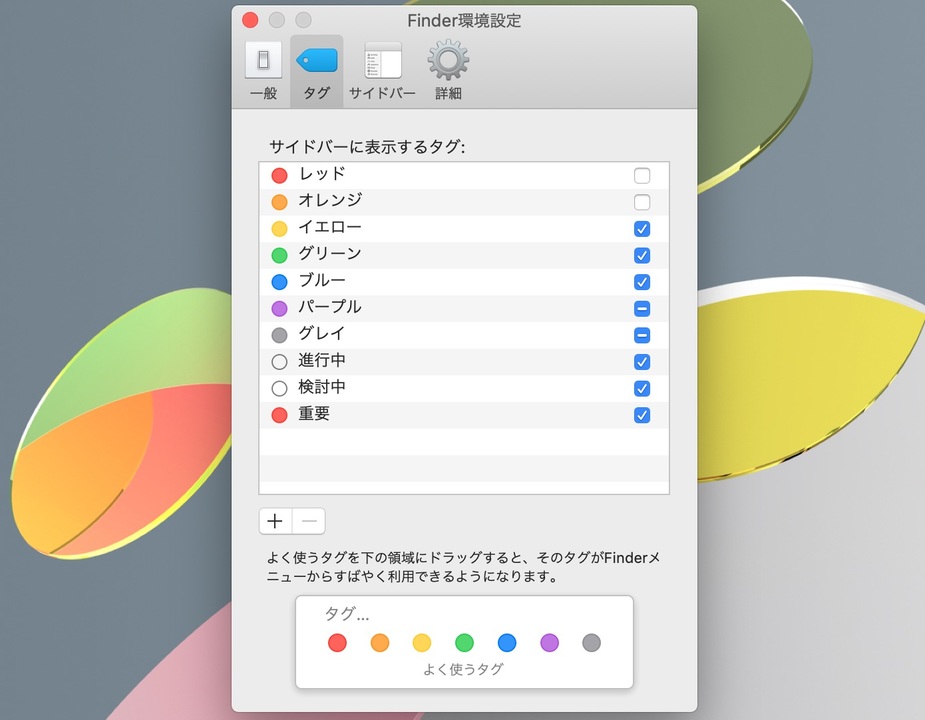Pick the red favorite tag swatch

click(337, 643)
